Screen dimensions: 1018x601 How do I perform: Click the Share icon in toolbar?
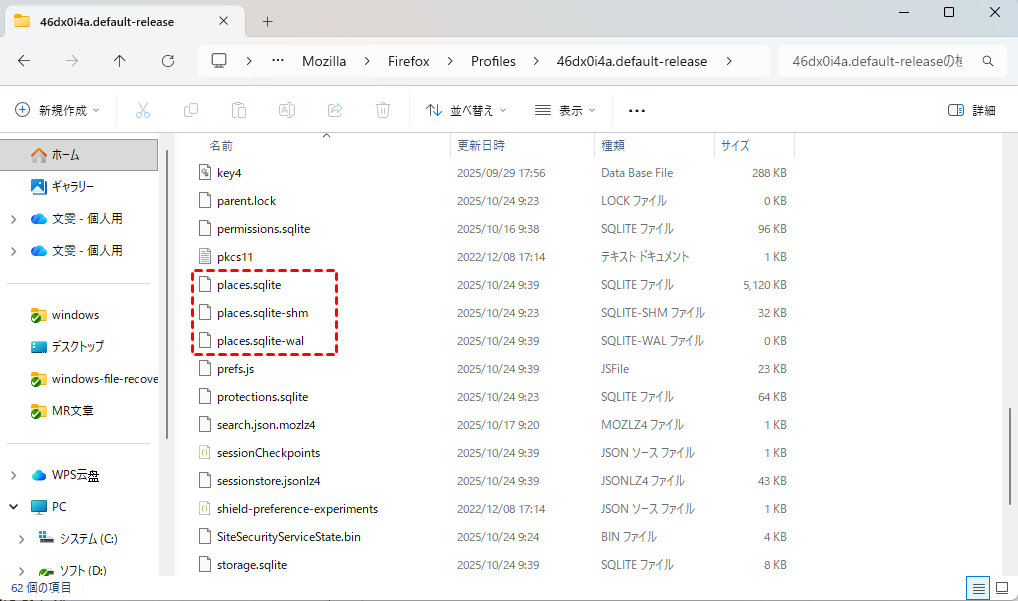(335, 110)
